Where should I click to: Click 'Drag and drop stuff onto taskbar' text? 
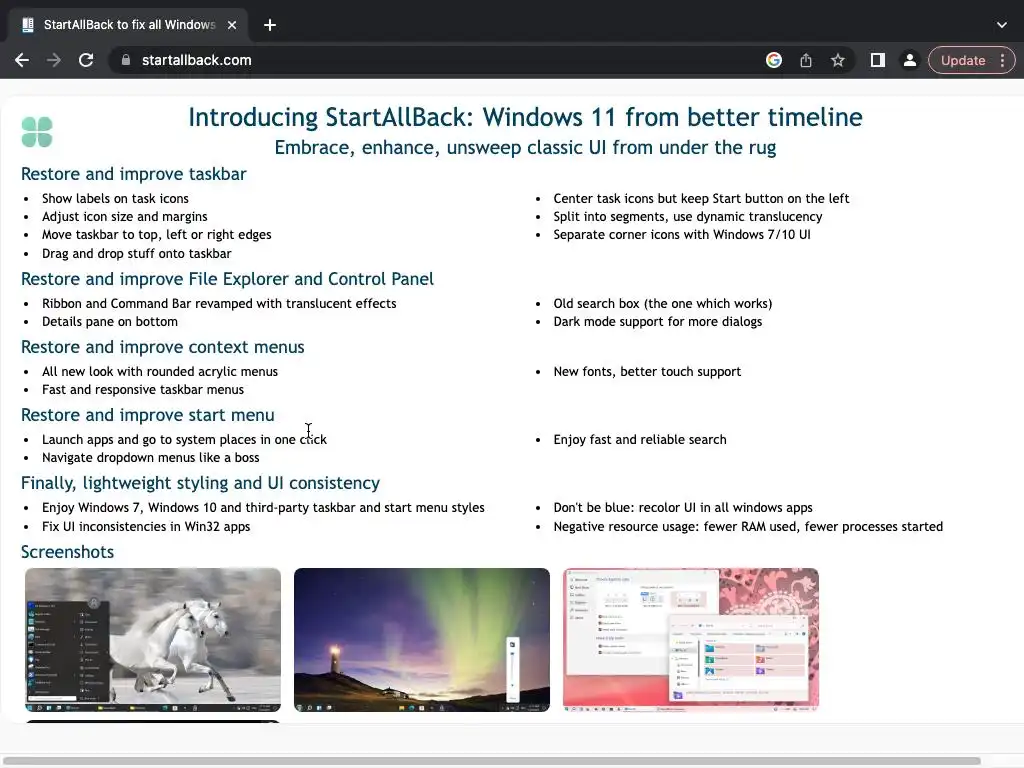(x=136, y=253)
